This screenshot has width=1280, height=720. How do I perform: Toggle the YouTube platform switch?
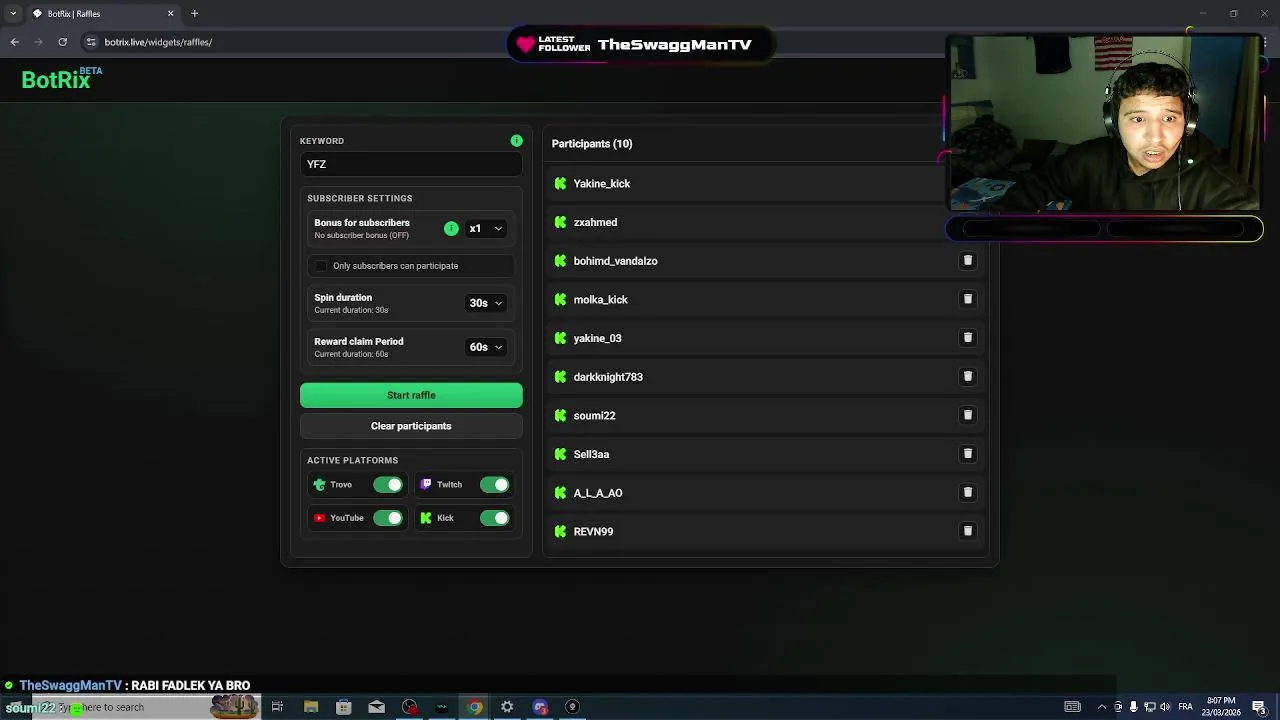click(388, 518)
